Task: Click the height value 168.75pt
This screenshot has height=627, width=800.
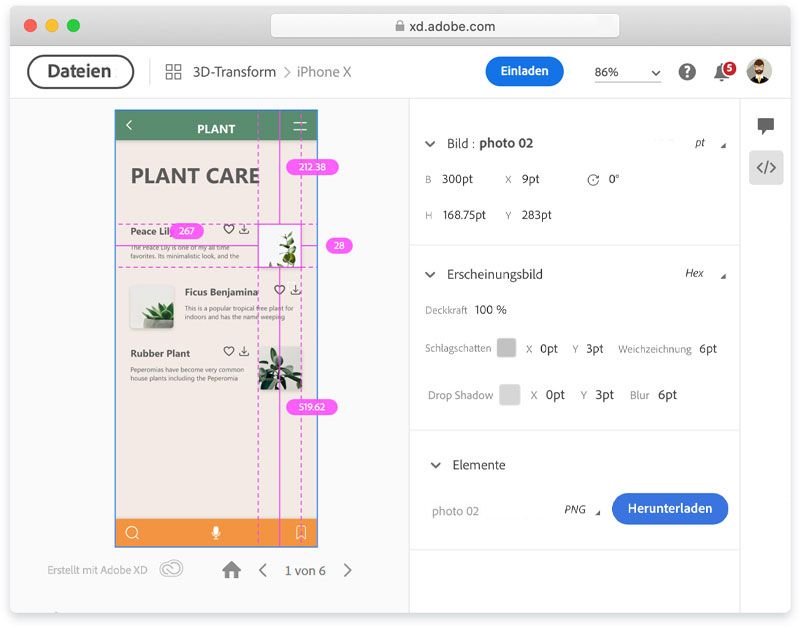Action: (x=464, y=215)
